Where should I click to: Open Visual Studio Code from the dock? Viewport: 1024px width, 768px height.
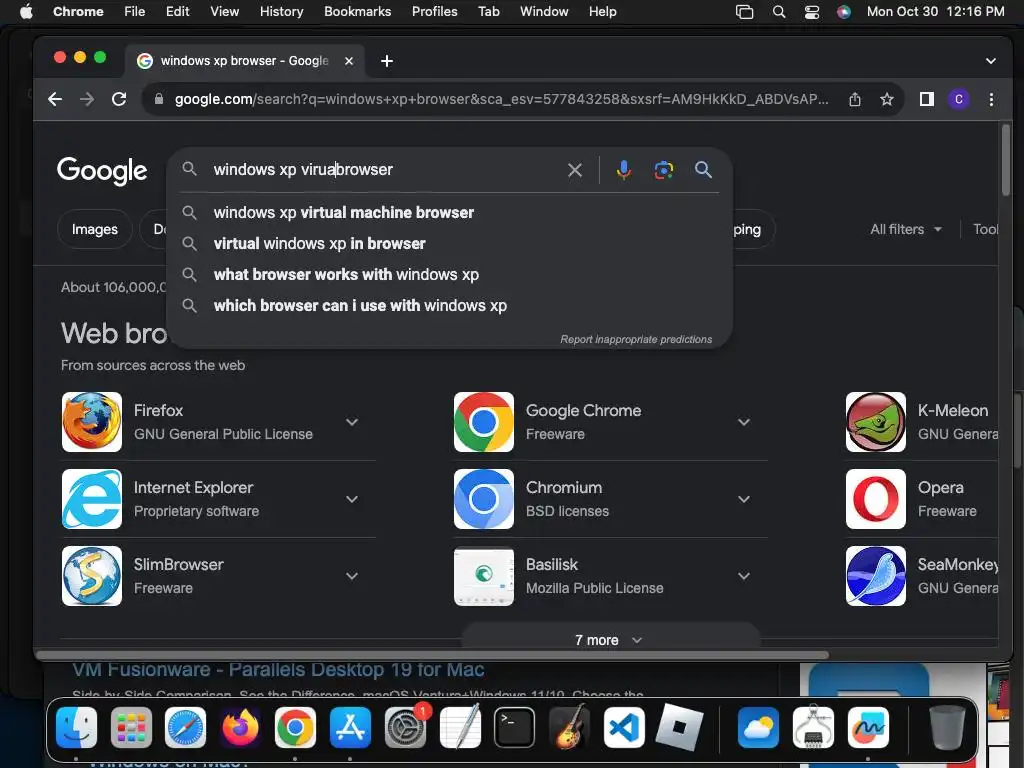click(624, 727)
